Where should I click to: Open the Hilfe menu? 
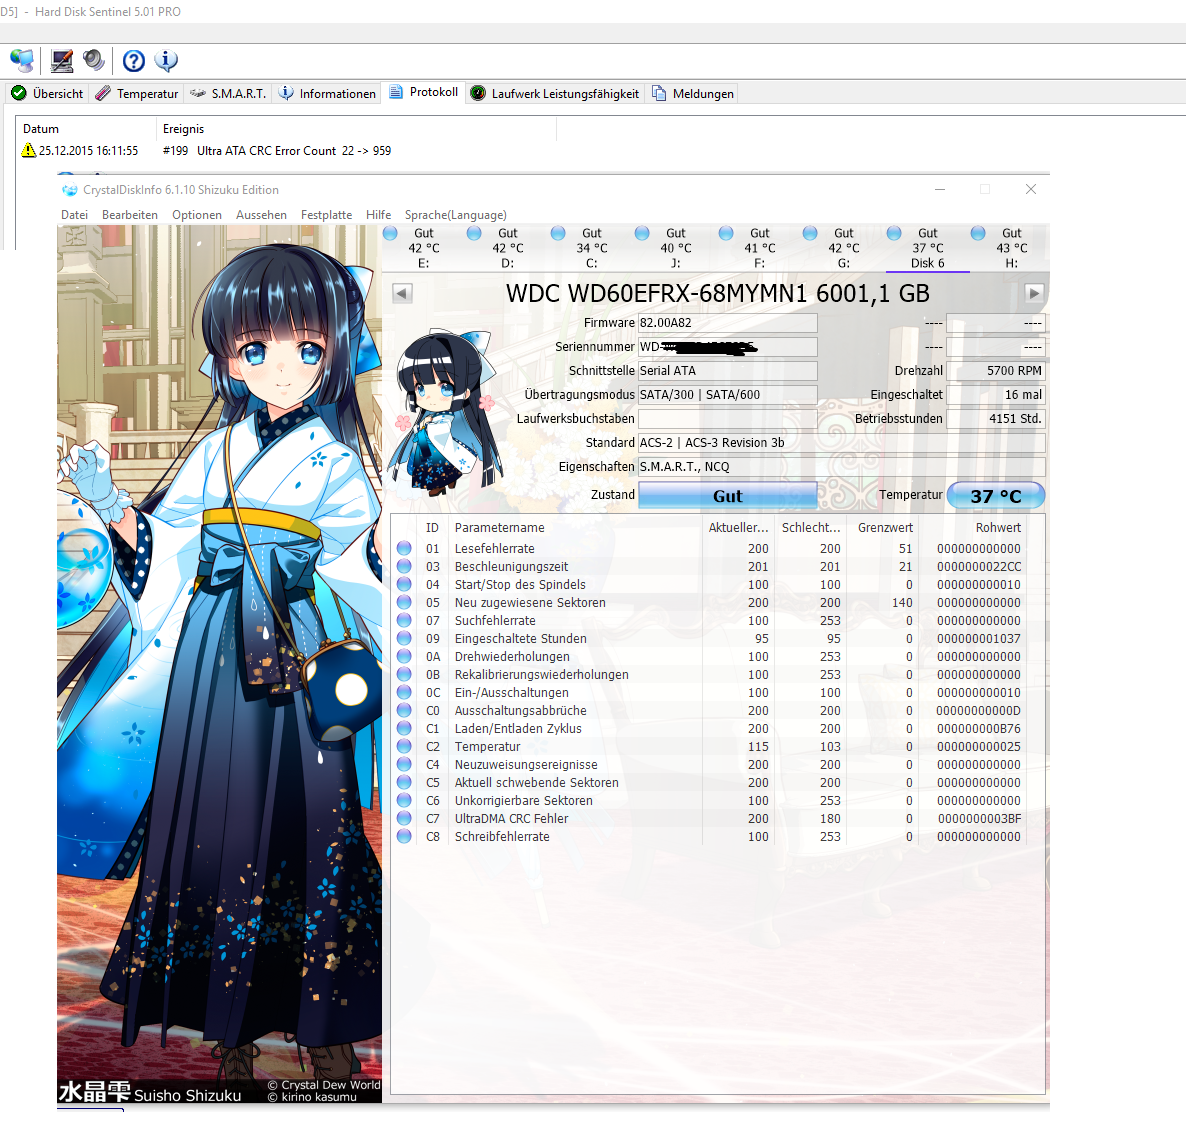coord(378,215)
